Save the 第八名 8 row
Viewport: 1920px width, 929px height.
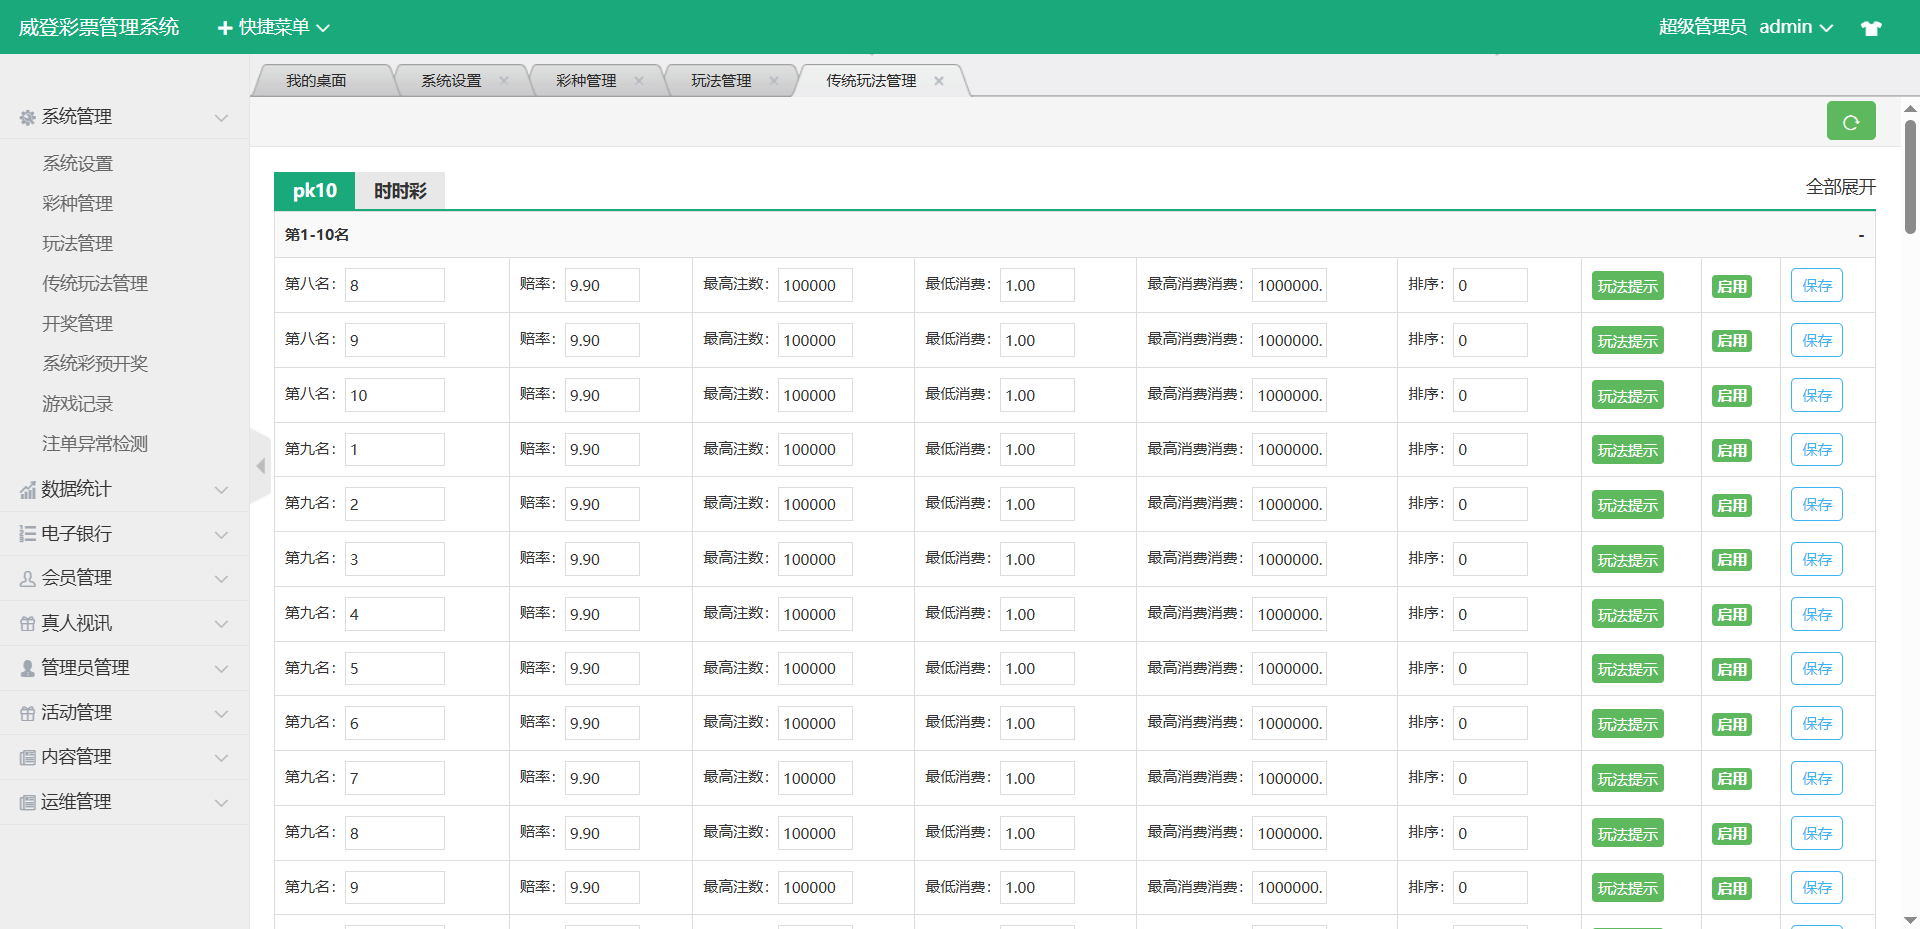[x=1817, y=286]
